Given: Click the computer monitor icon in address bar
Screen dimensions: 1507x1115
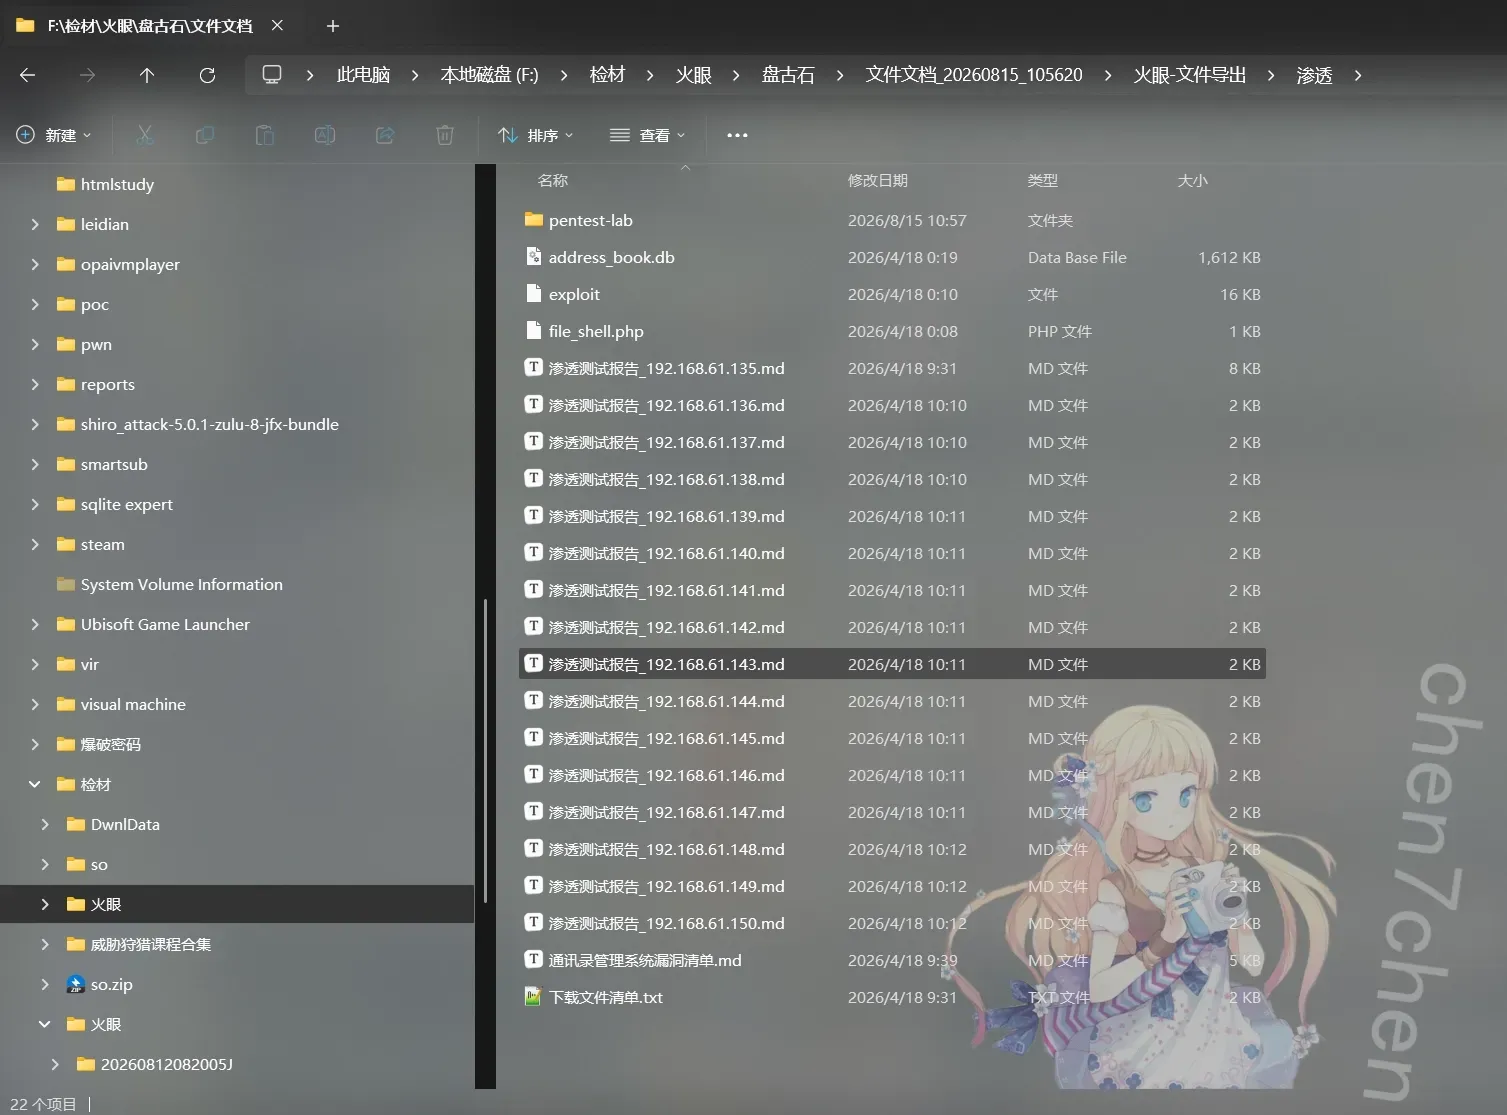Looking at the screenshot, I should pyautogui.click(x=272, y=75).
